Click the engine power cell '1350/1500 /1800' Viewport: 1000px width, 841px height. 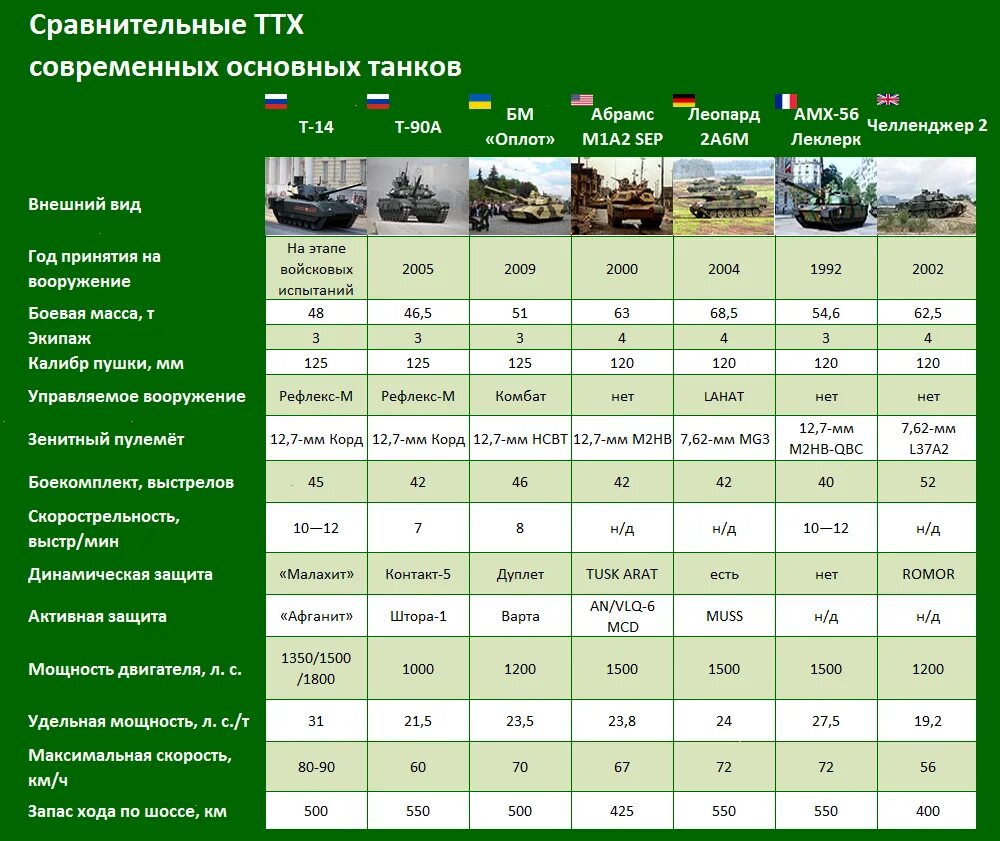[x=316, y=668]
